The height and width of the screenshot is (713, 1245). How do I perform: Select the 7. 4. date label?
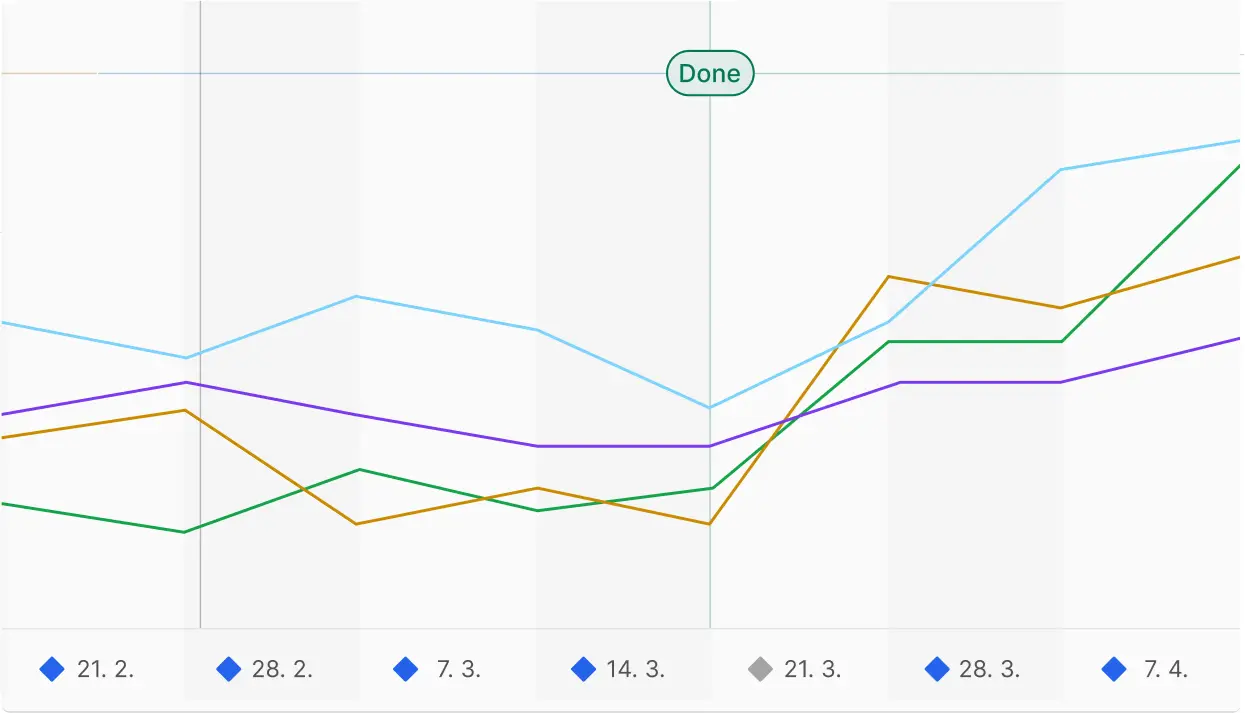[1166, 670]
